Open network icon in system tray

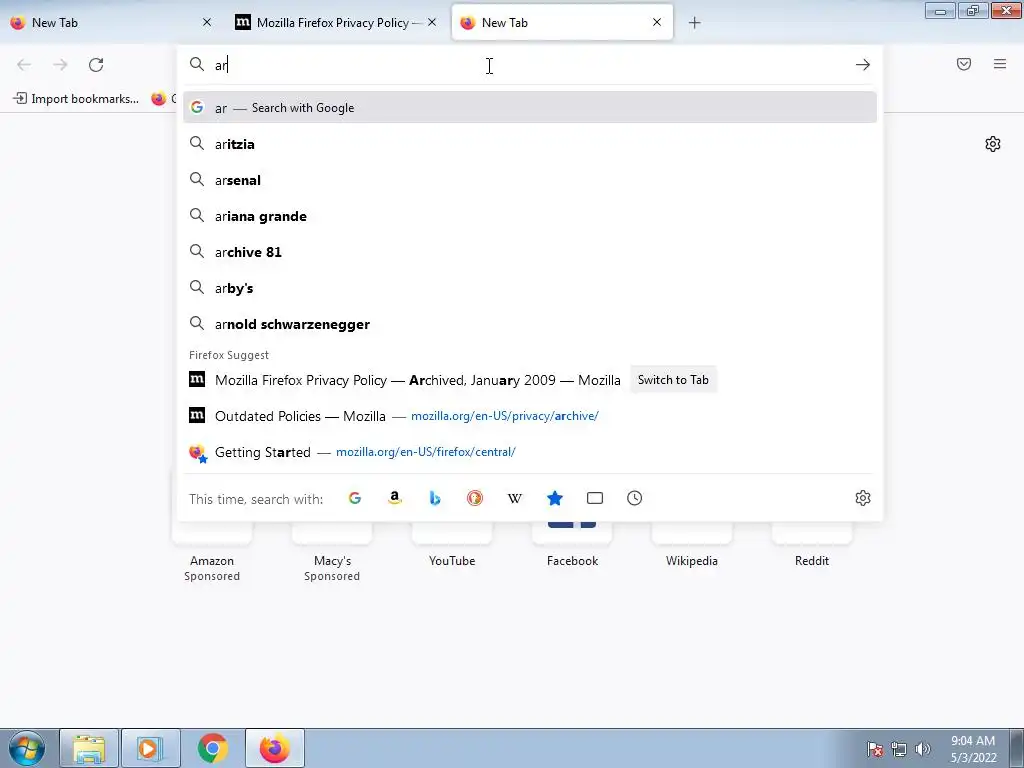pyautogui.click(x=899, y=749)
